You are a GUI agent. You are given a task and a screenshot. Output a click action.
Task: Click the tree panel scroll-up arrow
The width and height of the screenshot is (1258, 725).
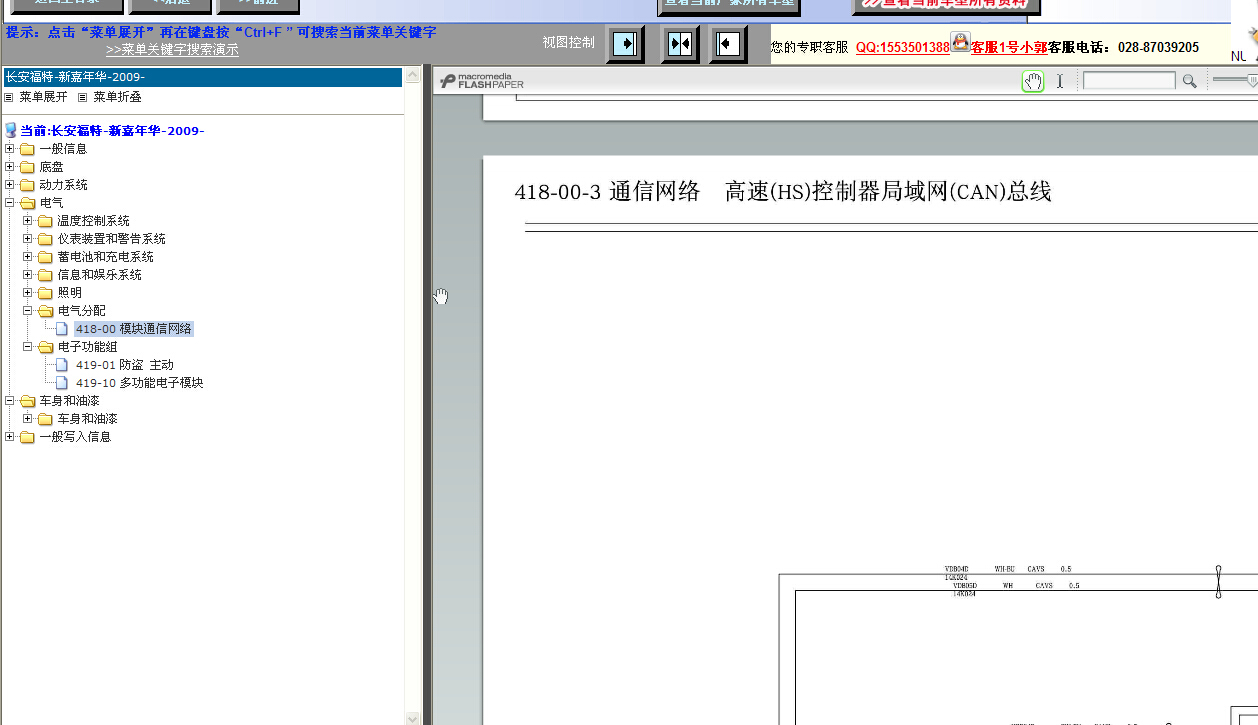[413, 76]
